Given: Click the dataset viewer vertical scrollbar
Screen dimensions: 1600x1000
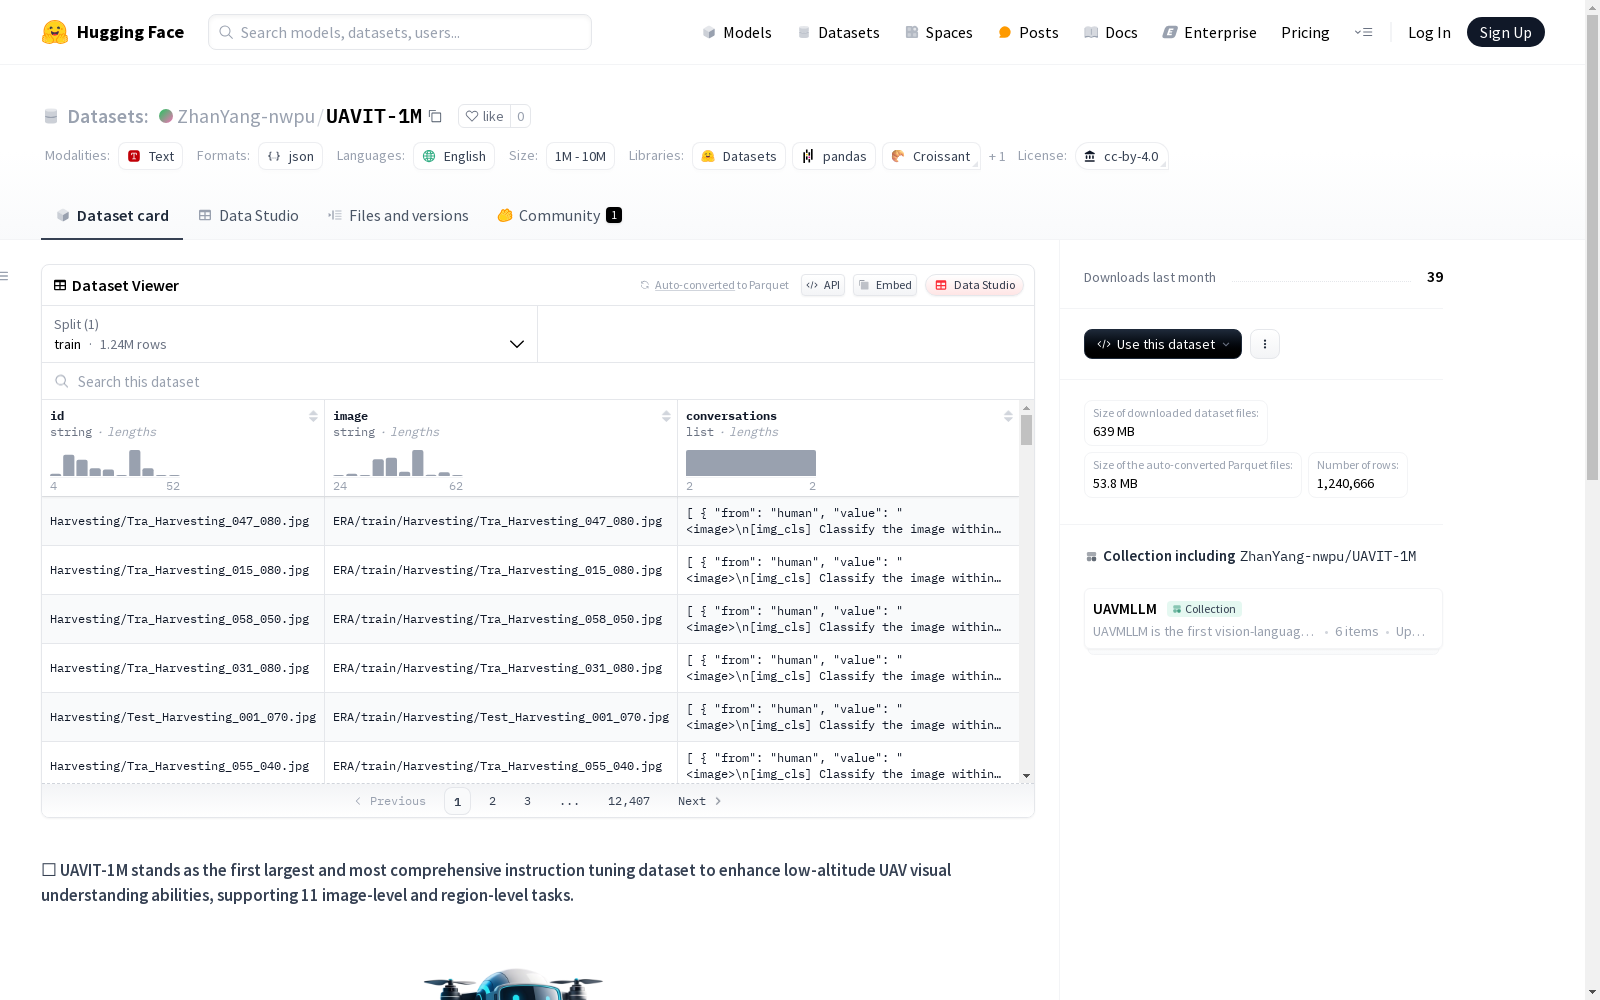Looking at the screenshot, I should click(1026, 430).
